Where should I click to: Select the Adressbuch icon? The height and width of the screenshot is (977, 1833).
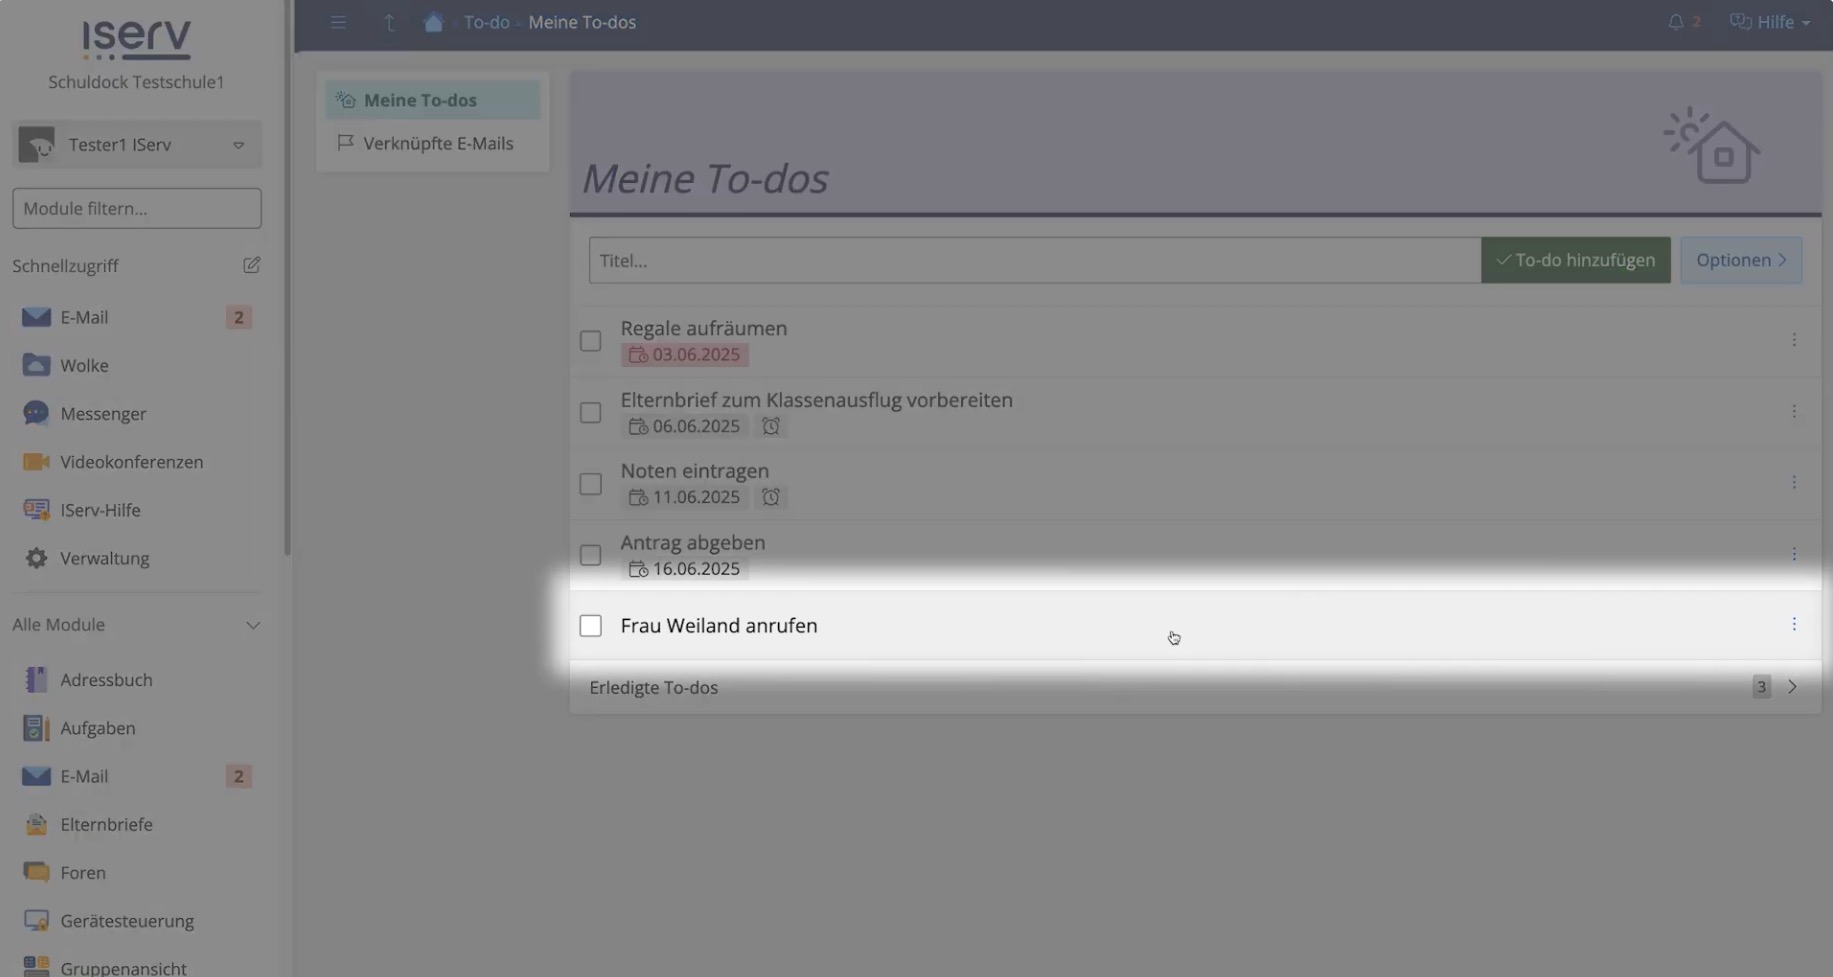[36, 679]
